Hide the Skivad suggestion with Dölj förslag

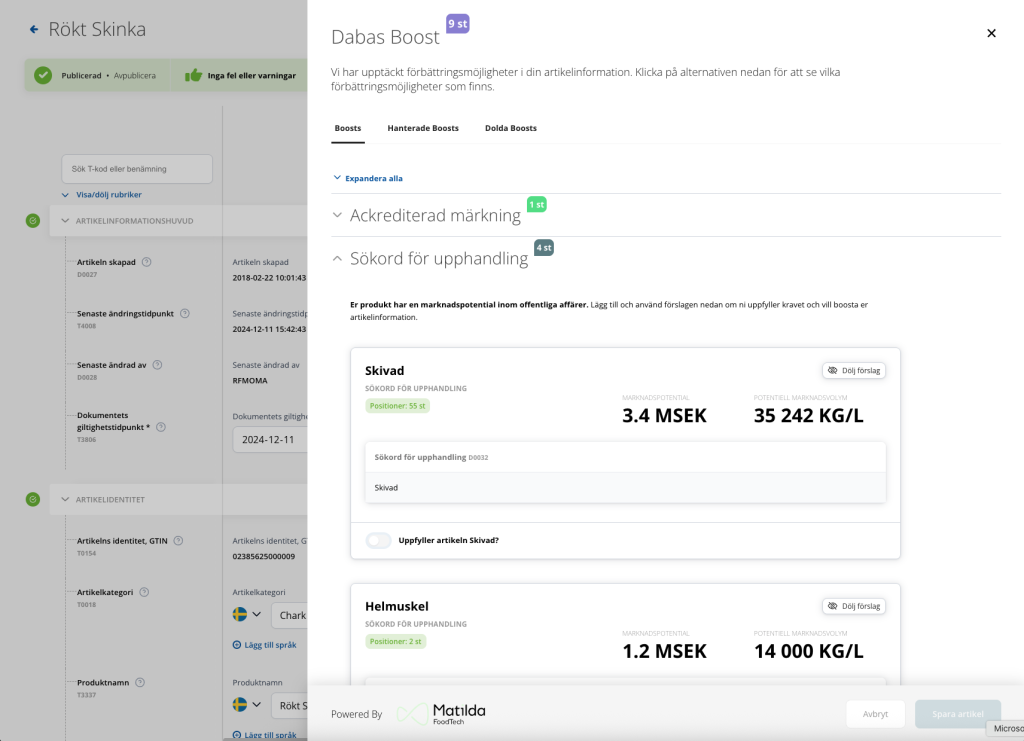[x=854, y=370]
